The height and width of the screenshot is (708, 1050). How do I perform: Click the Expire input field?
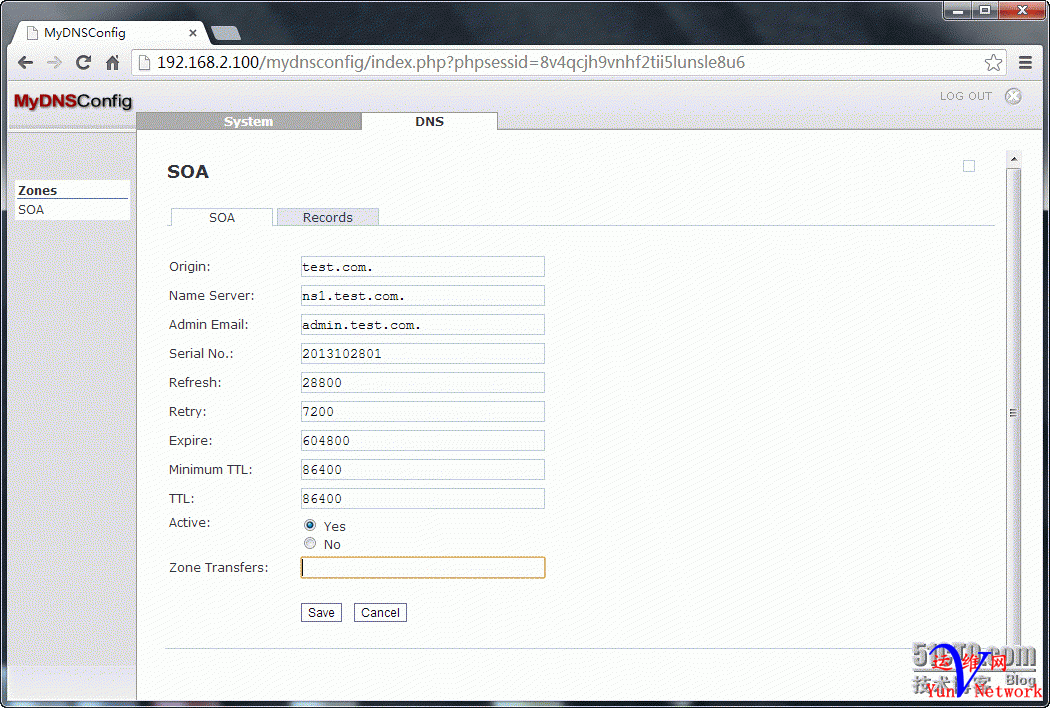click(x=423, y=441)
